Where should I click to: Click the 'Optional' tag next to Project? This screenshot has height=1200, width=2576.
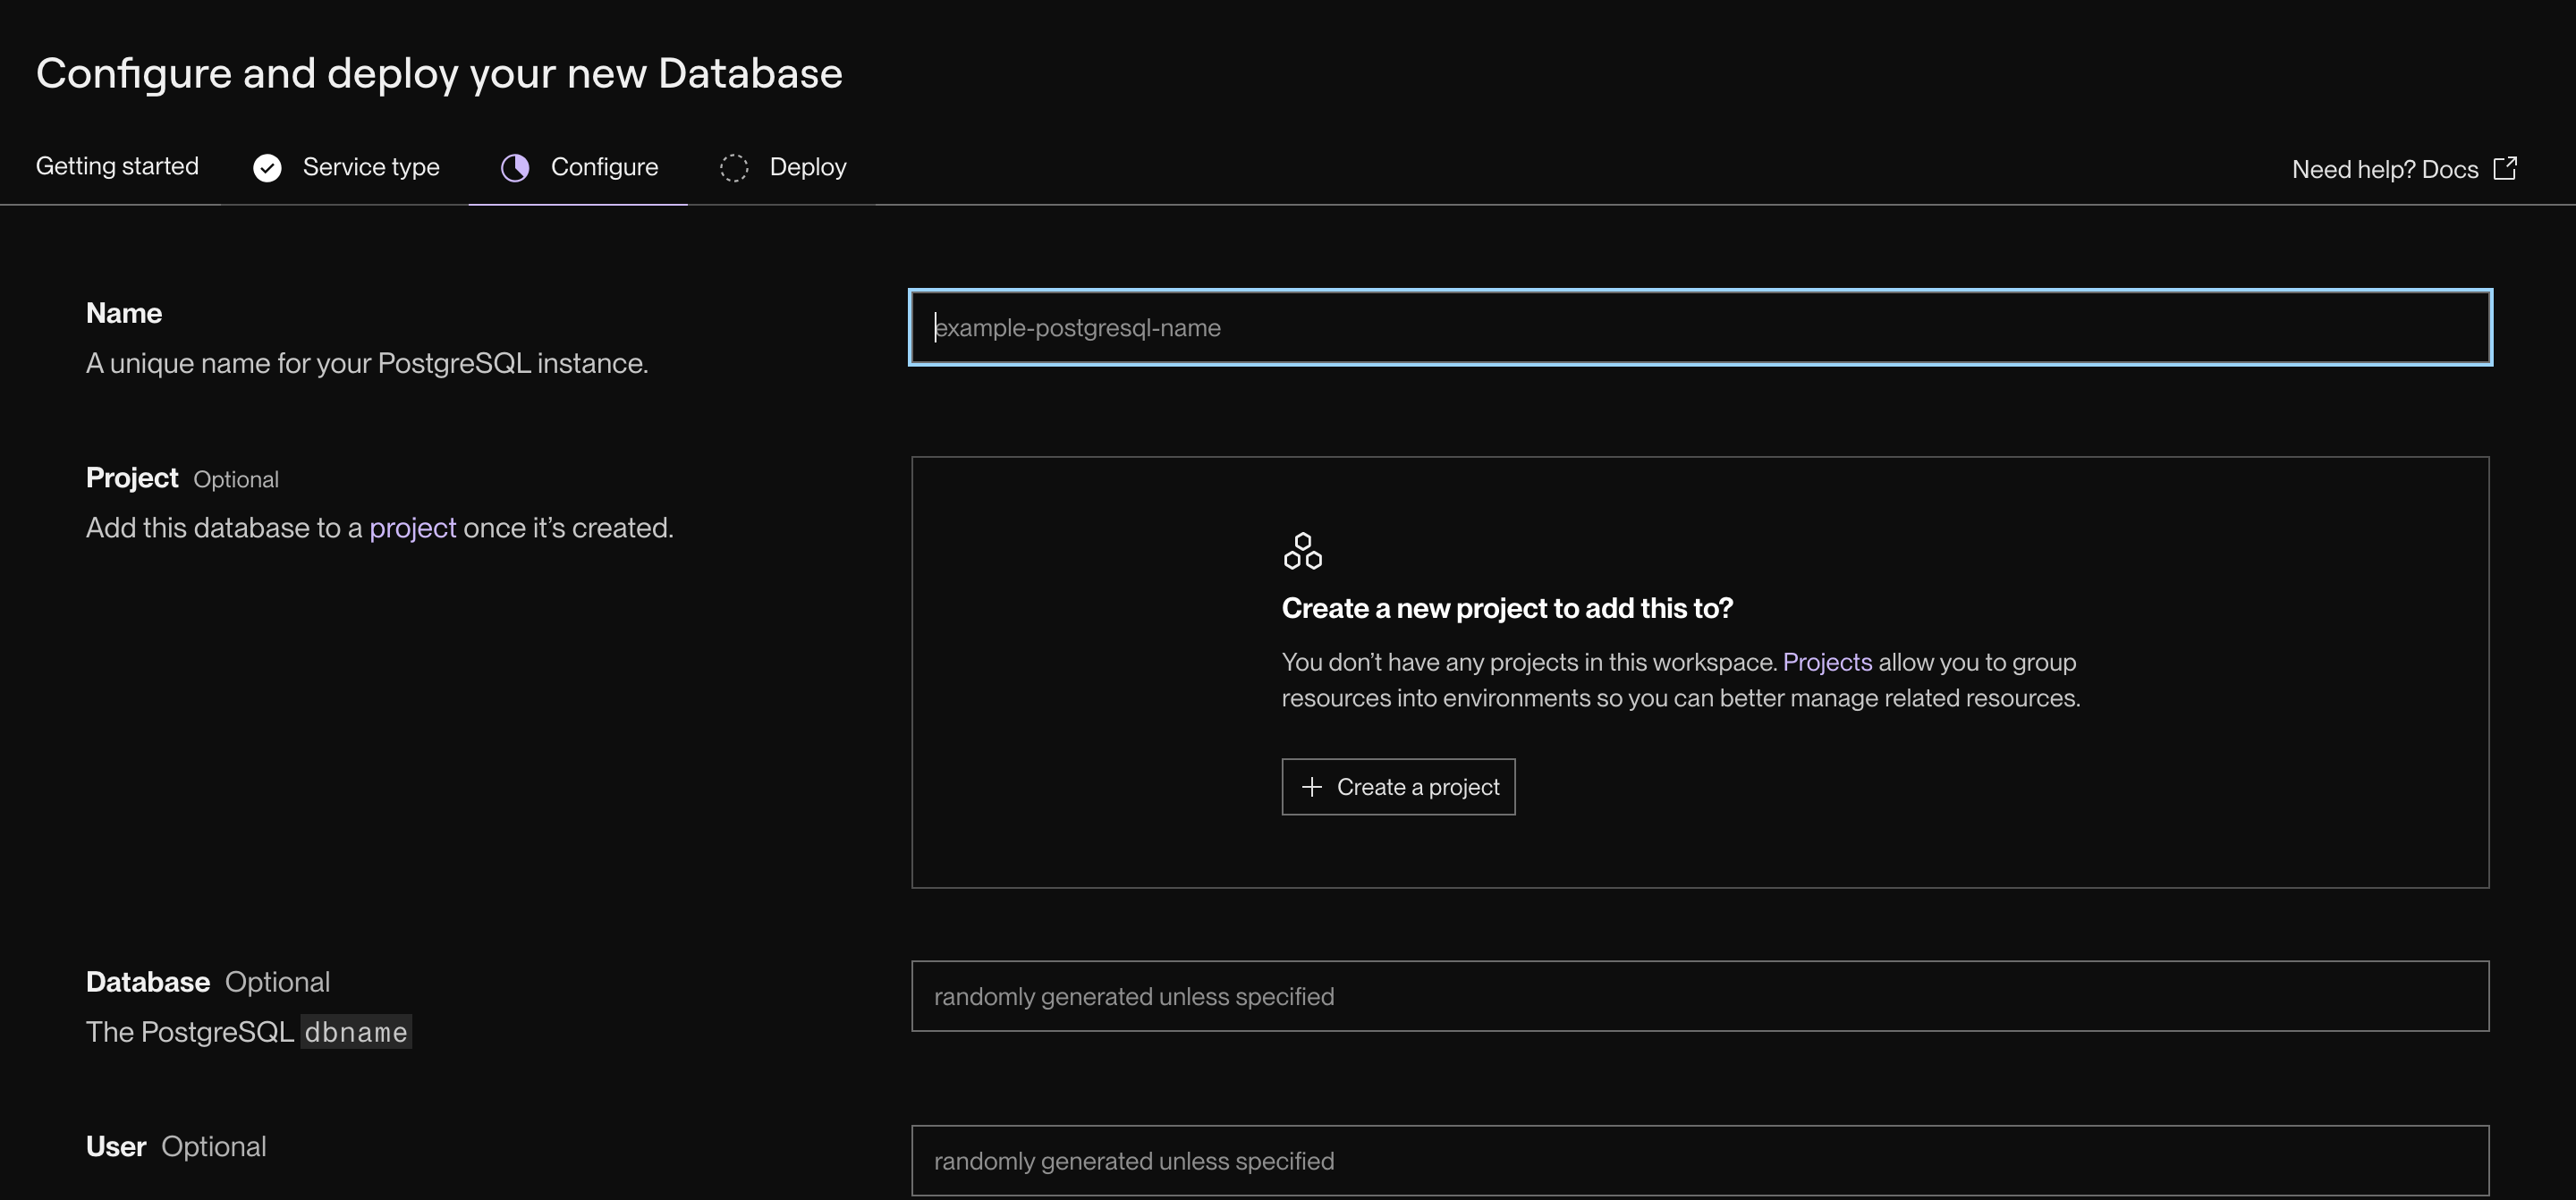click(x=236, y=480)
